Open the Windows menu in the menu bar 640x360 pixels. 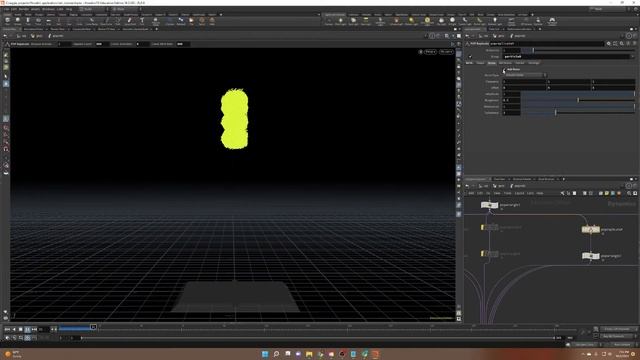(48, 9)
